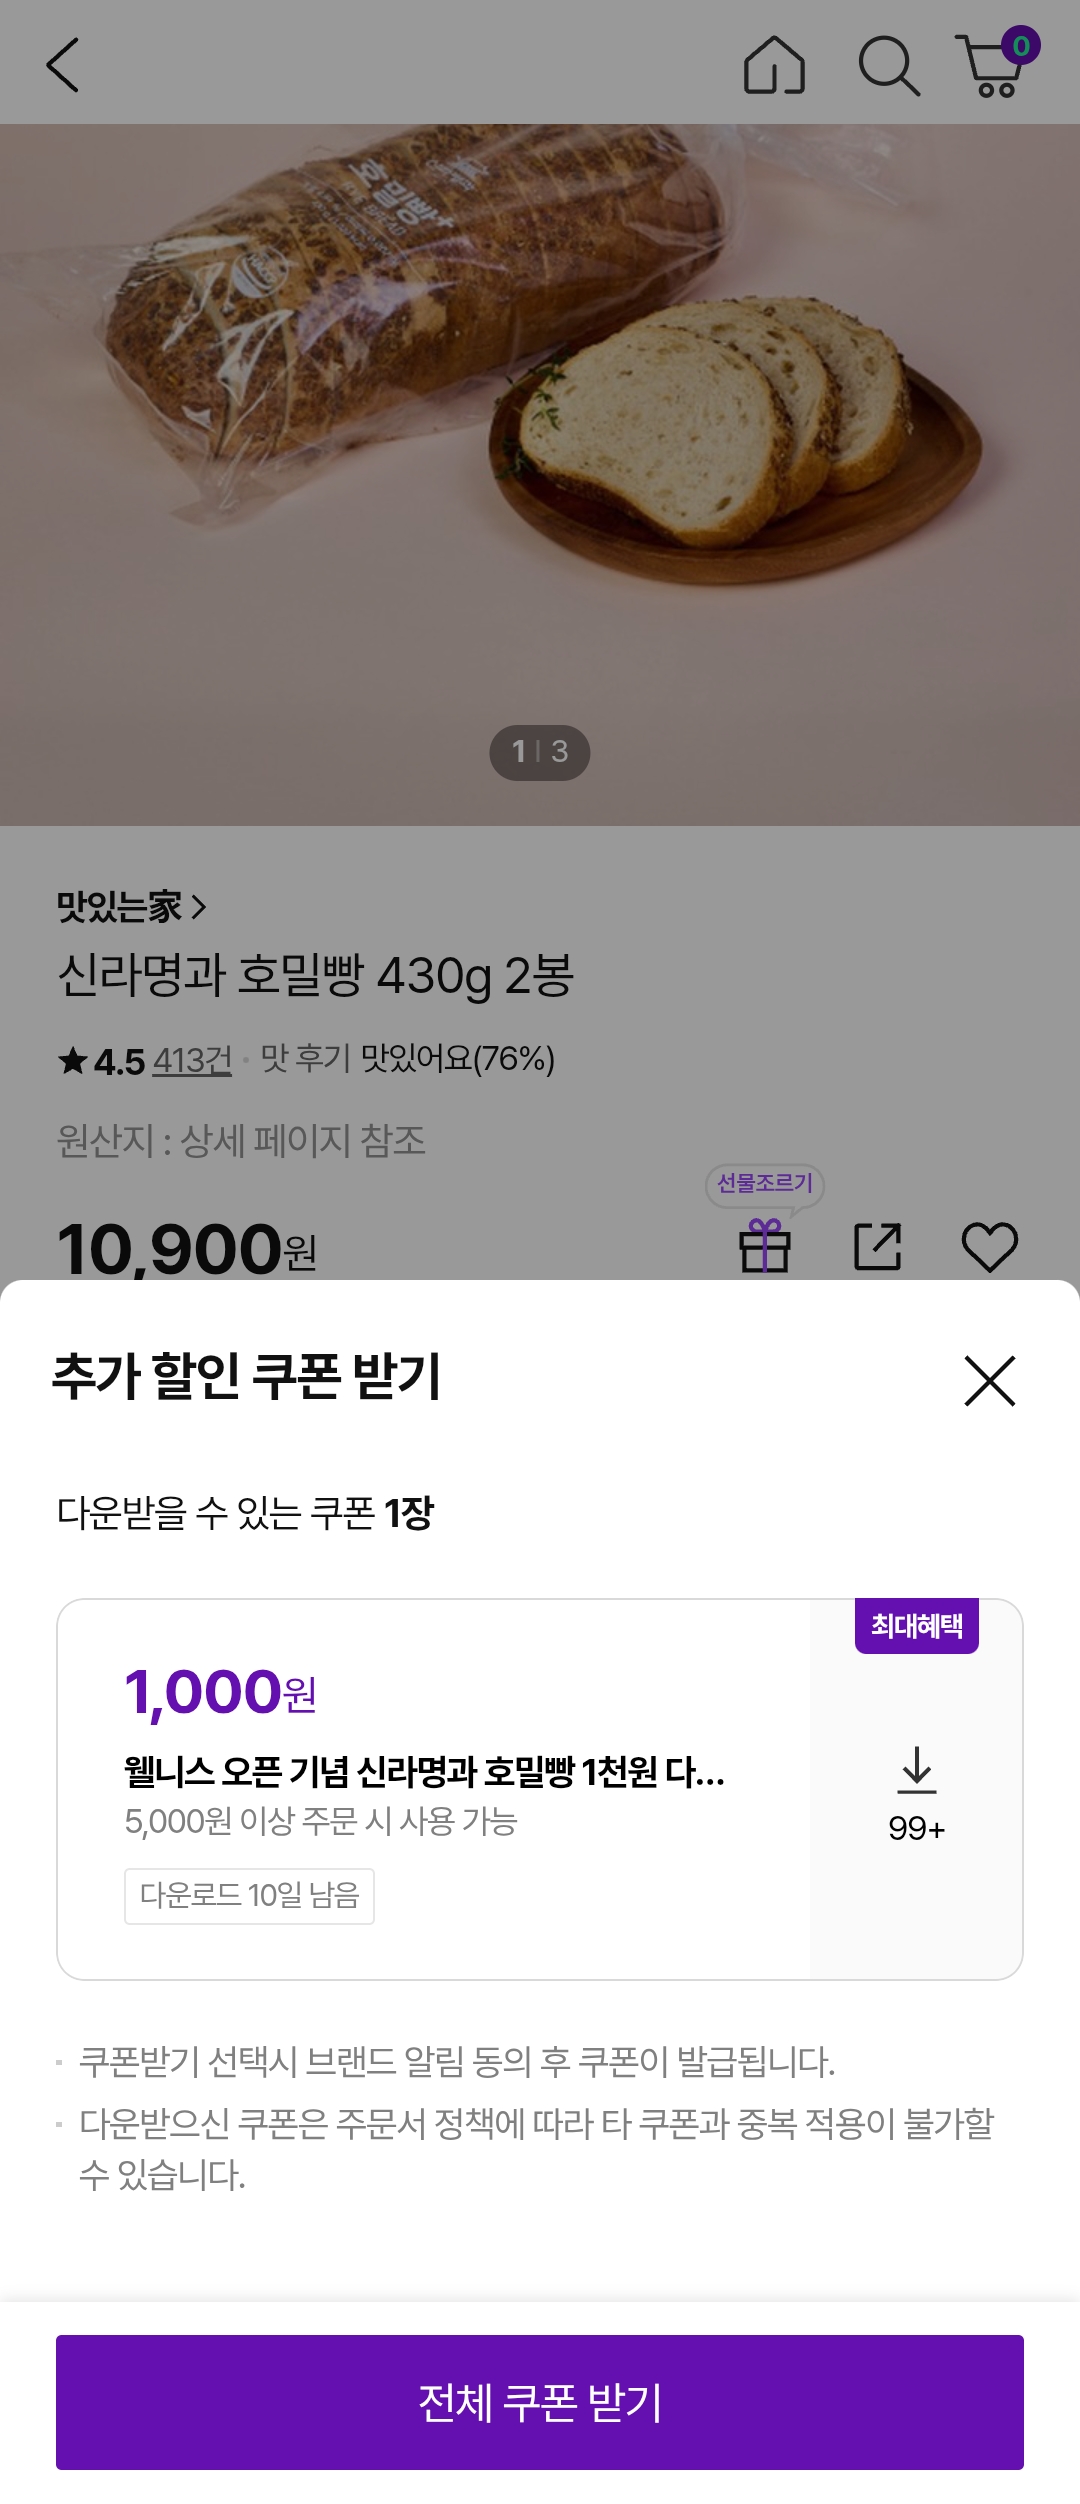The height and width of the screenshot is (2504, 1080).
Task: Tap the share icon
Action: tap(878, 1246)
